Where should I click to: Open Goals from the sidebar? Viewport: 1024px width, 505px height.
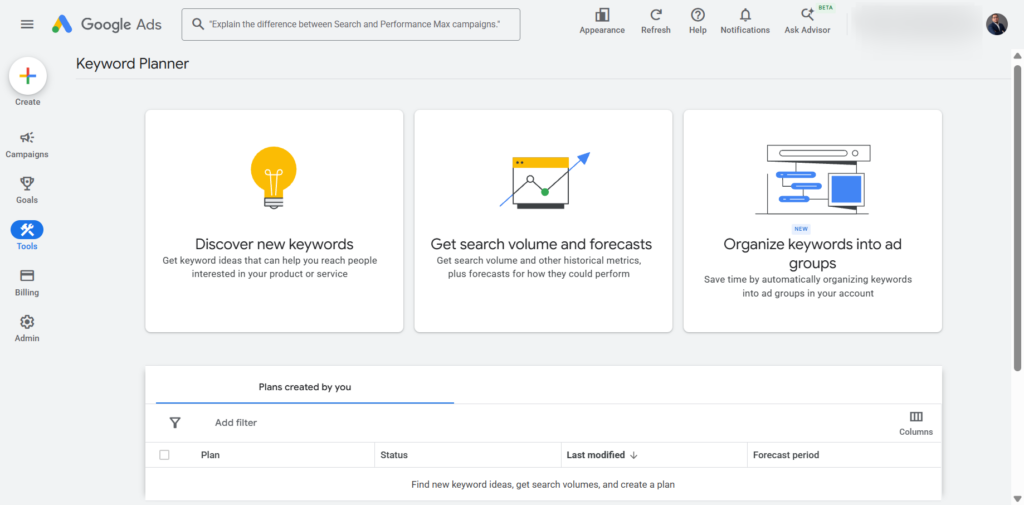click(27, 191)
